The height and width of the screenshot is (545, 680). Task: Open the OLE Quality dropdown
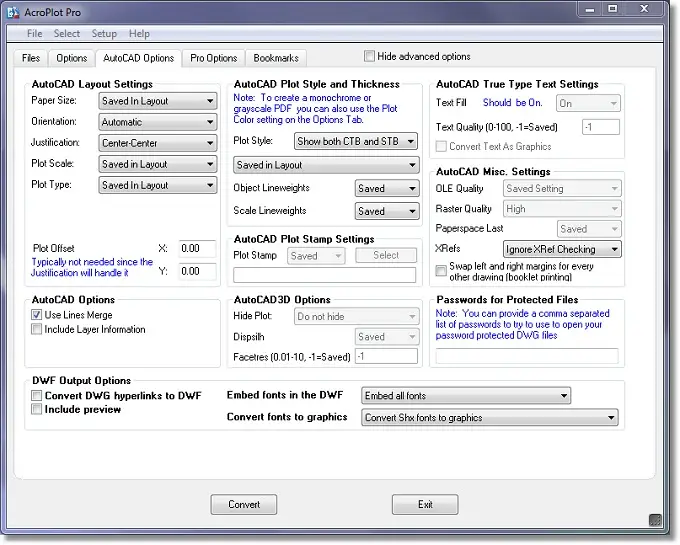562,189
